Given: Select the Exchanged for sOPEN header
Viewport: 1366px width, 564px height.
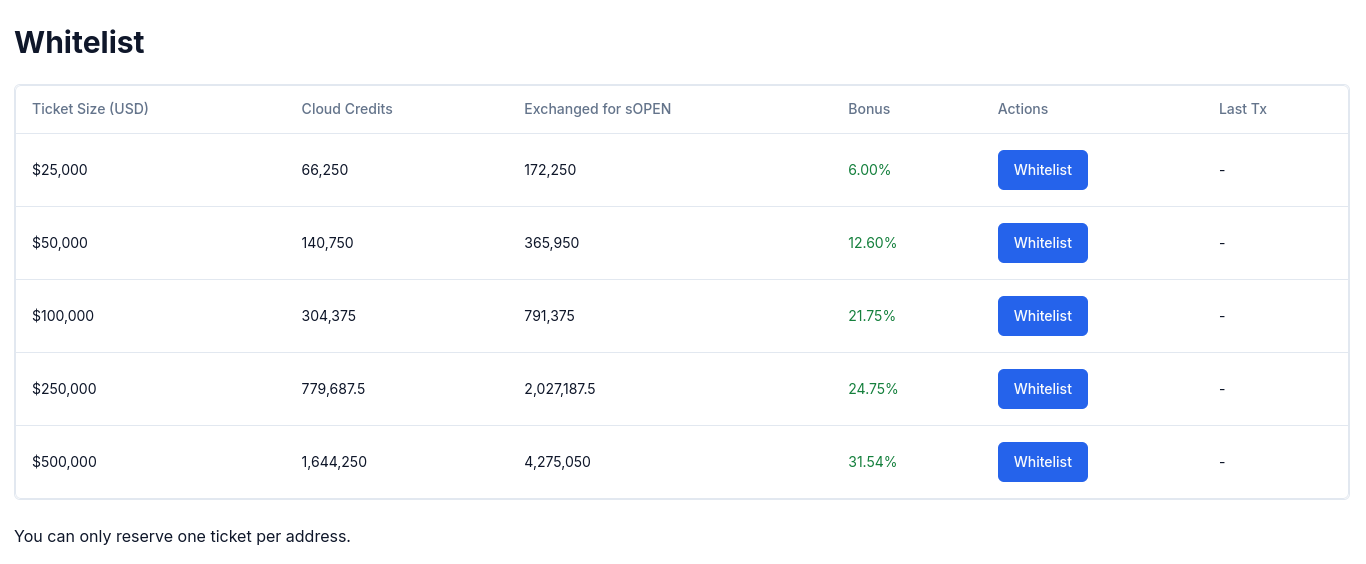Looking at the screenshot, I should [x=597, y=109].
